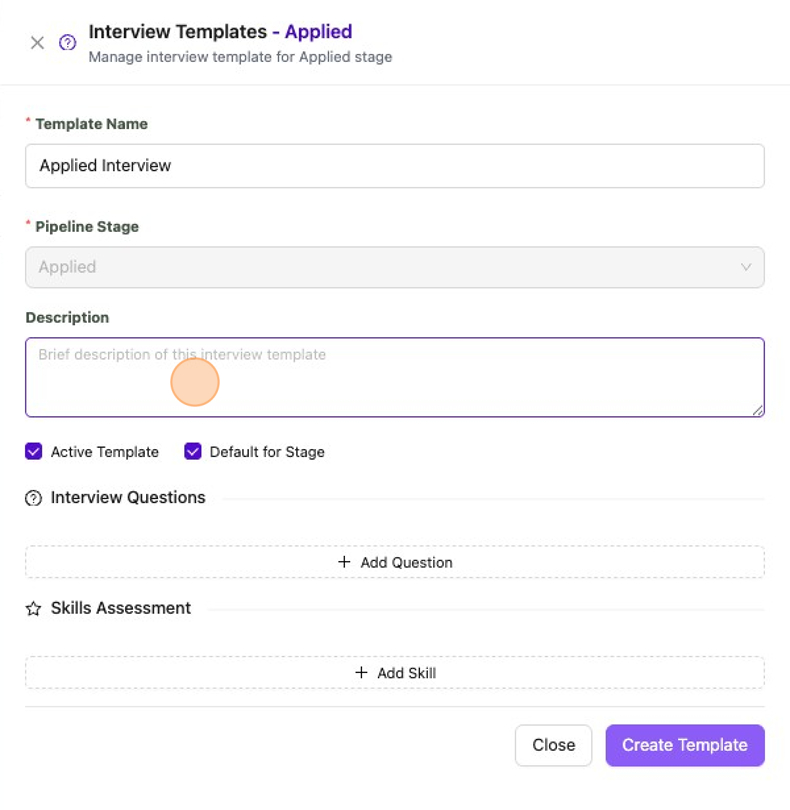
Task: Select the Applied label in the dialog header
Action: (318, 31)
